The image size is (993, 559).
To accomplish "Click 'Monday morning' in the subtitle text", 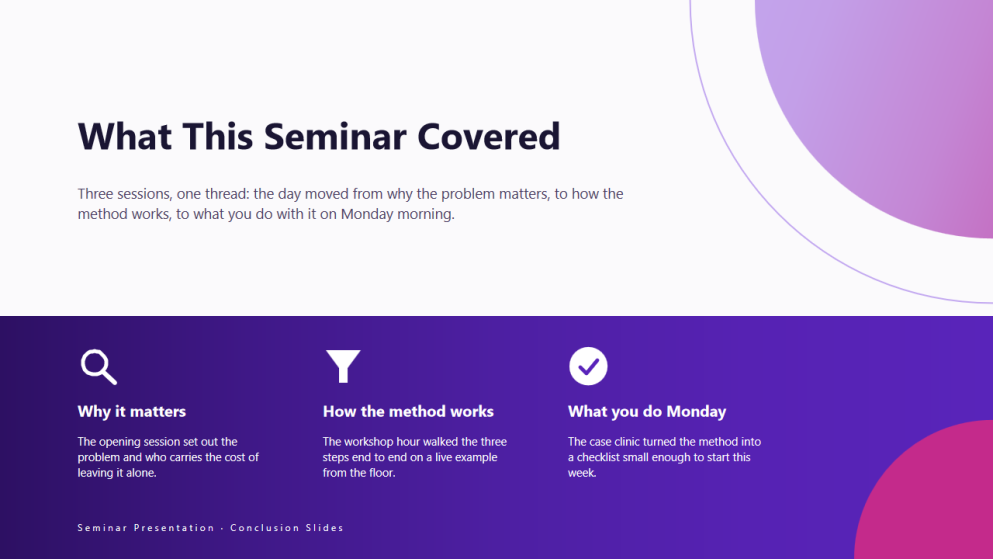I will 397,214.
